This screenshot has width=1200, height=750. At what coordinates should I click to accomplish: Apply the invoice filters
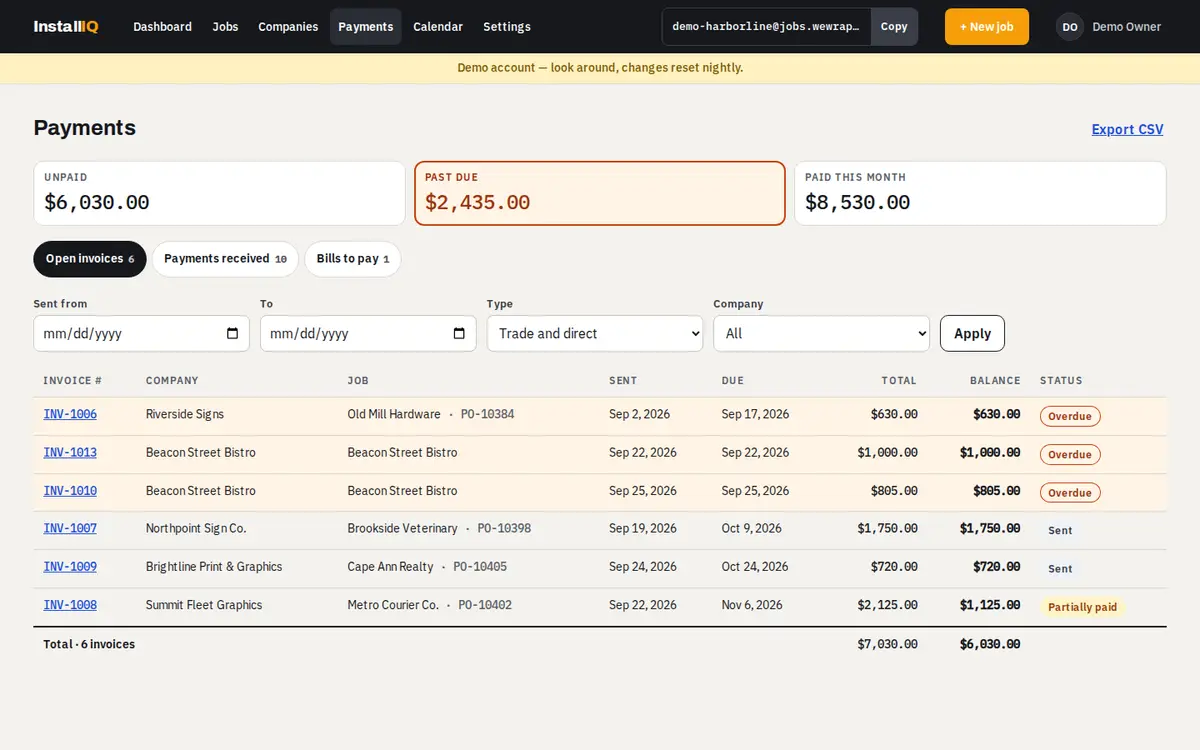pyautogui.click(x=972, y=334)
